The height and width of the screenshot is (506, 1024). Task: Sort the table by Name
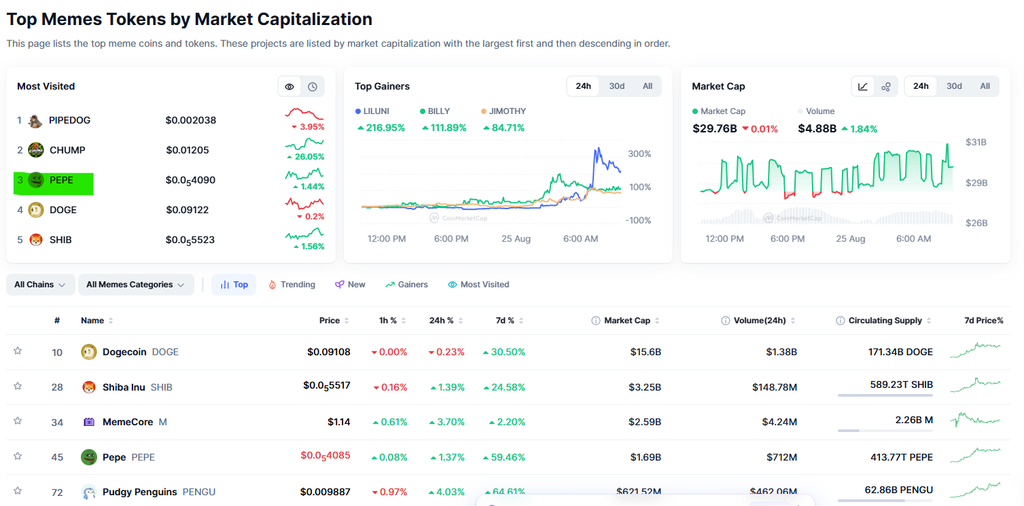97,321
